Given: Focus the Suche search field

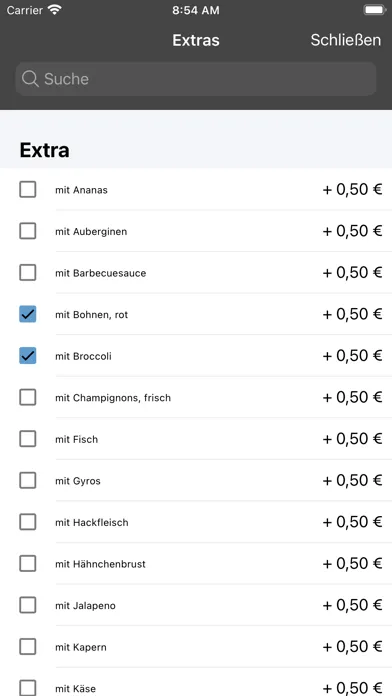Looking at the screenshot, I should pyautogui.click(x=196, y=79).
